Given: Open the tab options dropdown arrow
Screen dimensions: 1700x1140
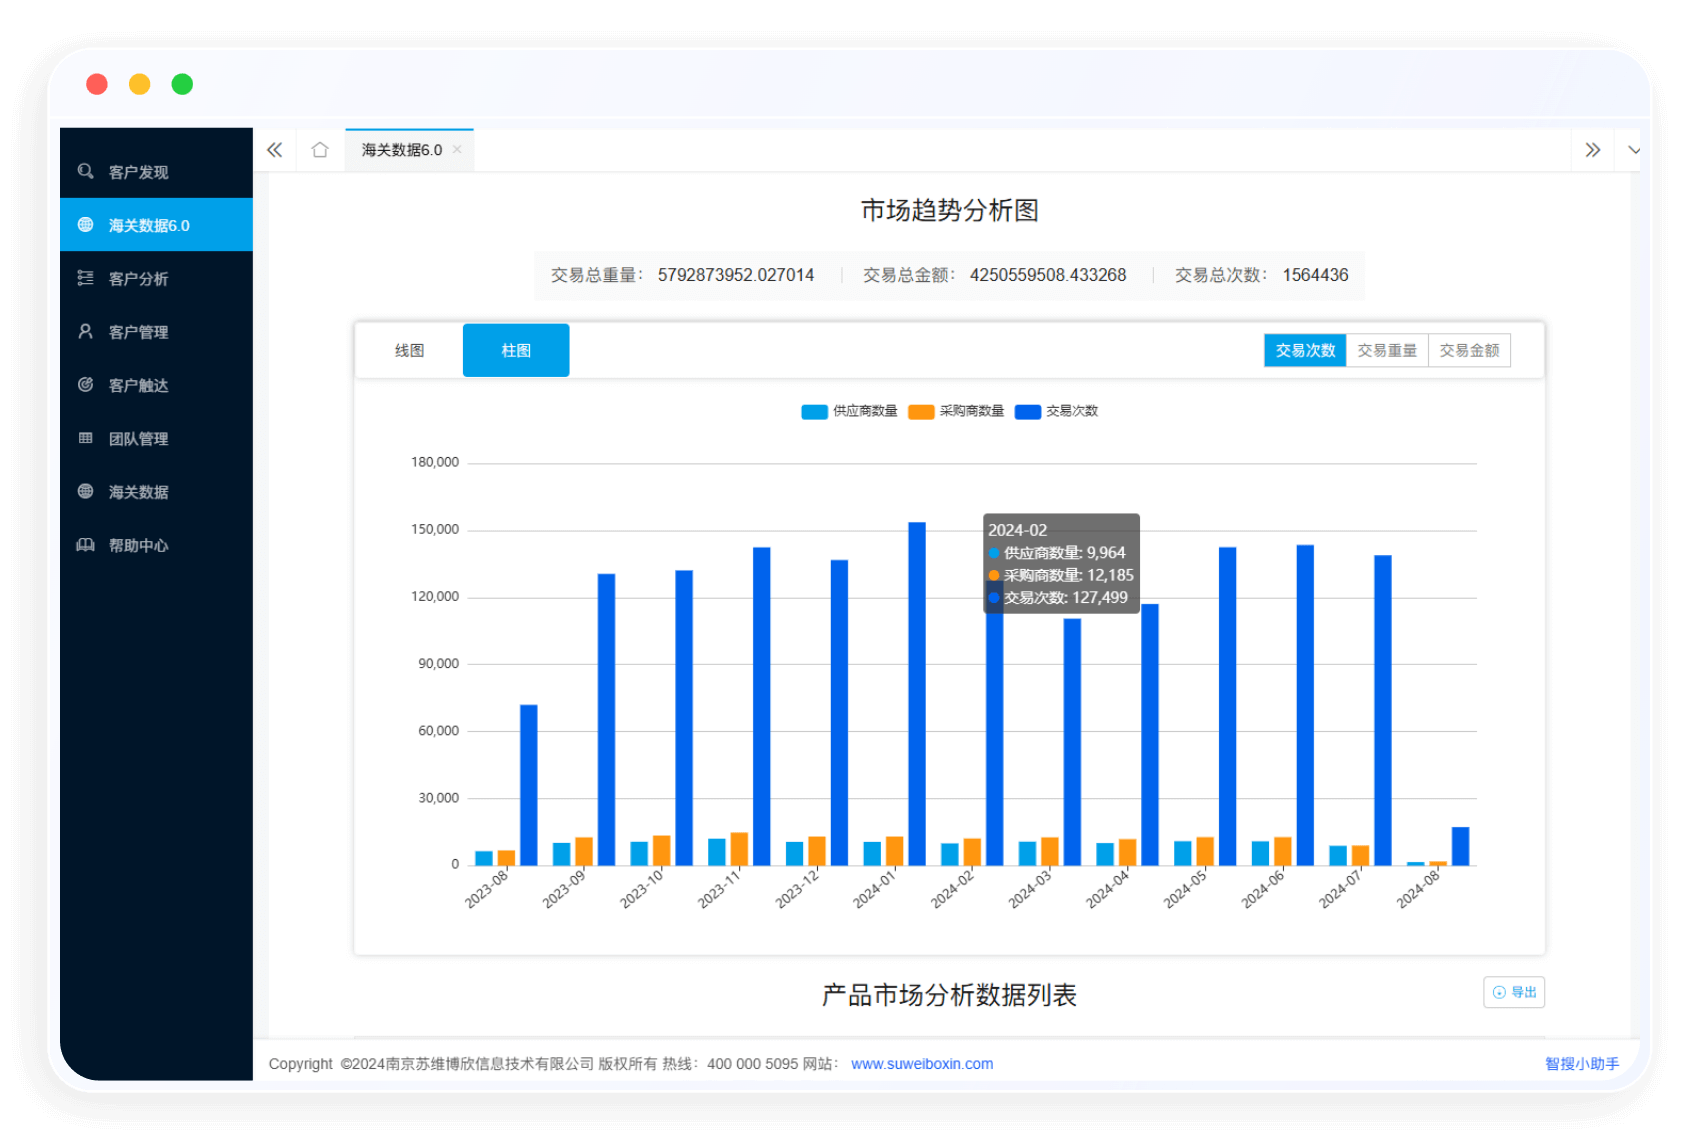Looking at the screenshot, I should pos(1633,150).
